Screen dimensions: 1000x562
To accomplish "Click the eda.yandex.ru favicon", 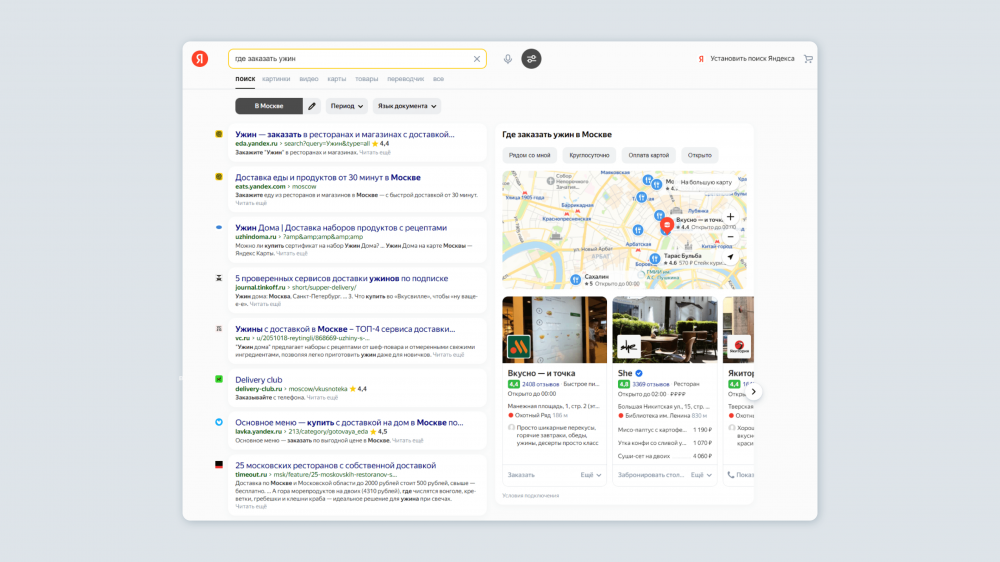I will (x=219, y=134).
